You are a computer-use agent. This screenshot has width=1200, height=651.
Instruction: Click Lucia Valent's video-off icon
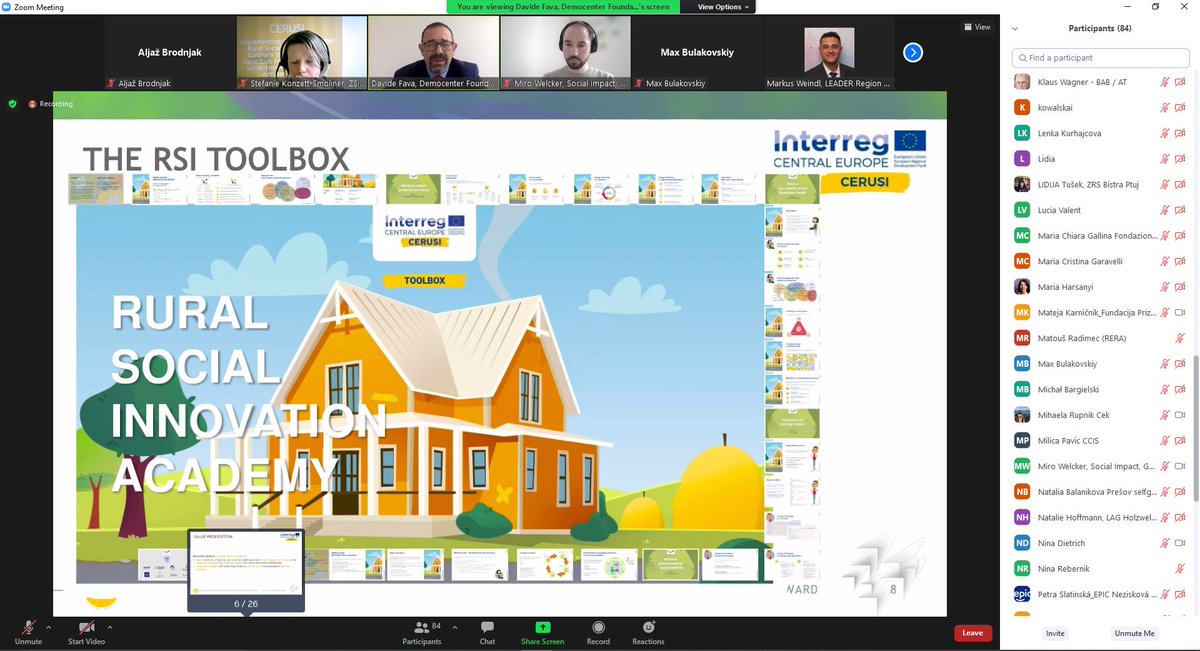click(1181, 210)
